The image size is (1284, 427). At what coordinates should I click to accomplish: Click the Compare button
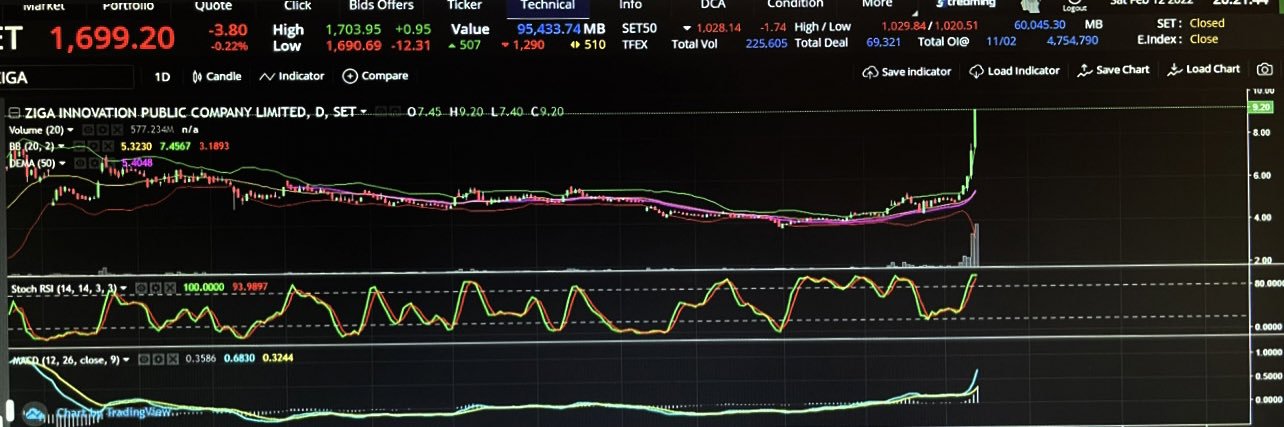pos(375,76)
